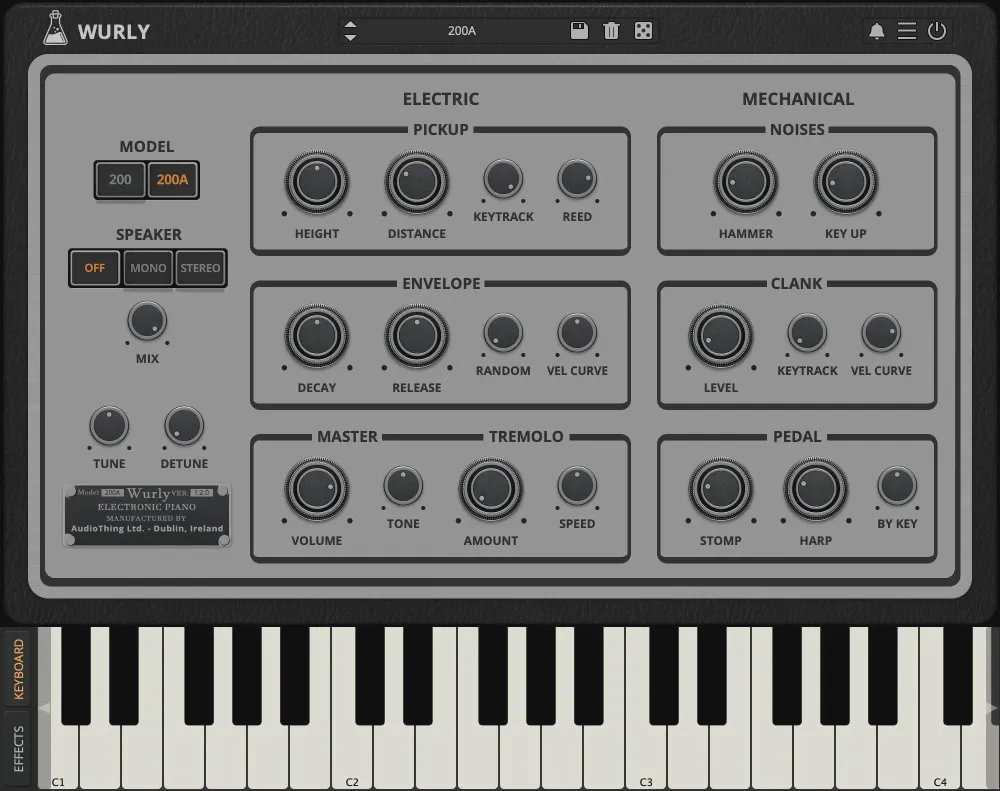1000x791 pixels.
Task: Click the preset up/down stepper arrows
Action: [x=350, y=30]
